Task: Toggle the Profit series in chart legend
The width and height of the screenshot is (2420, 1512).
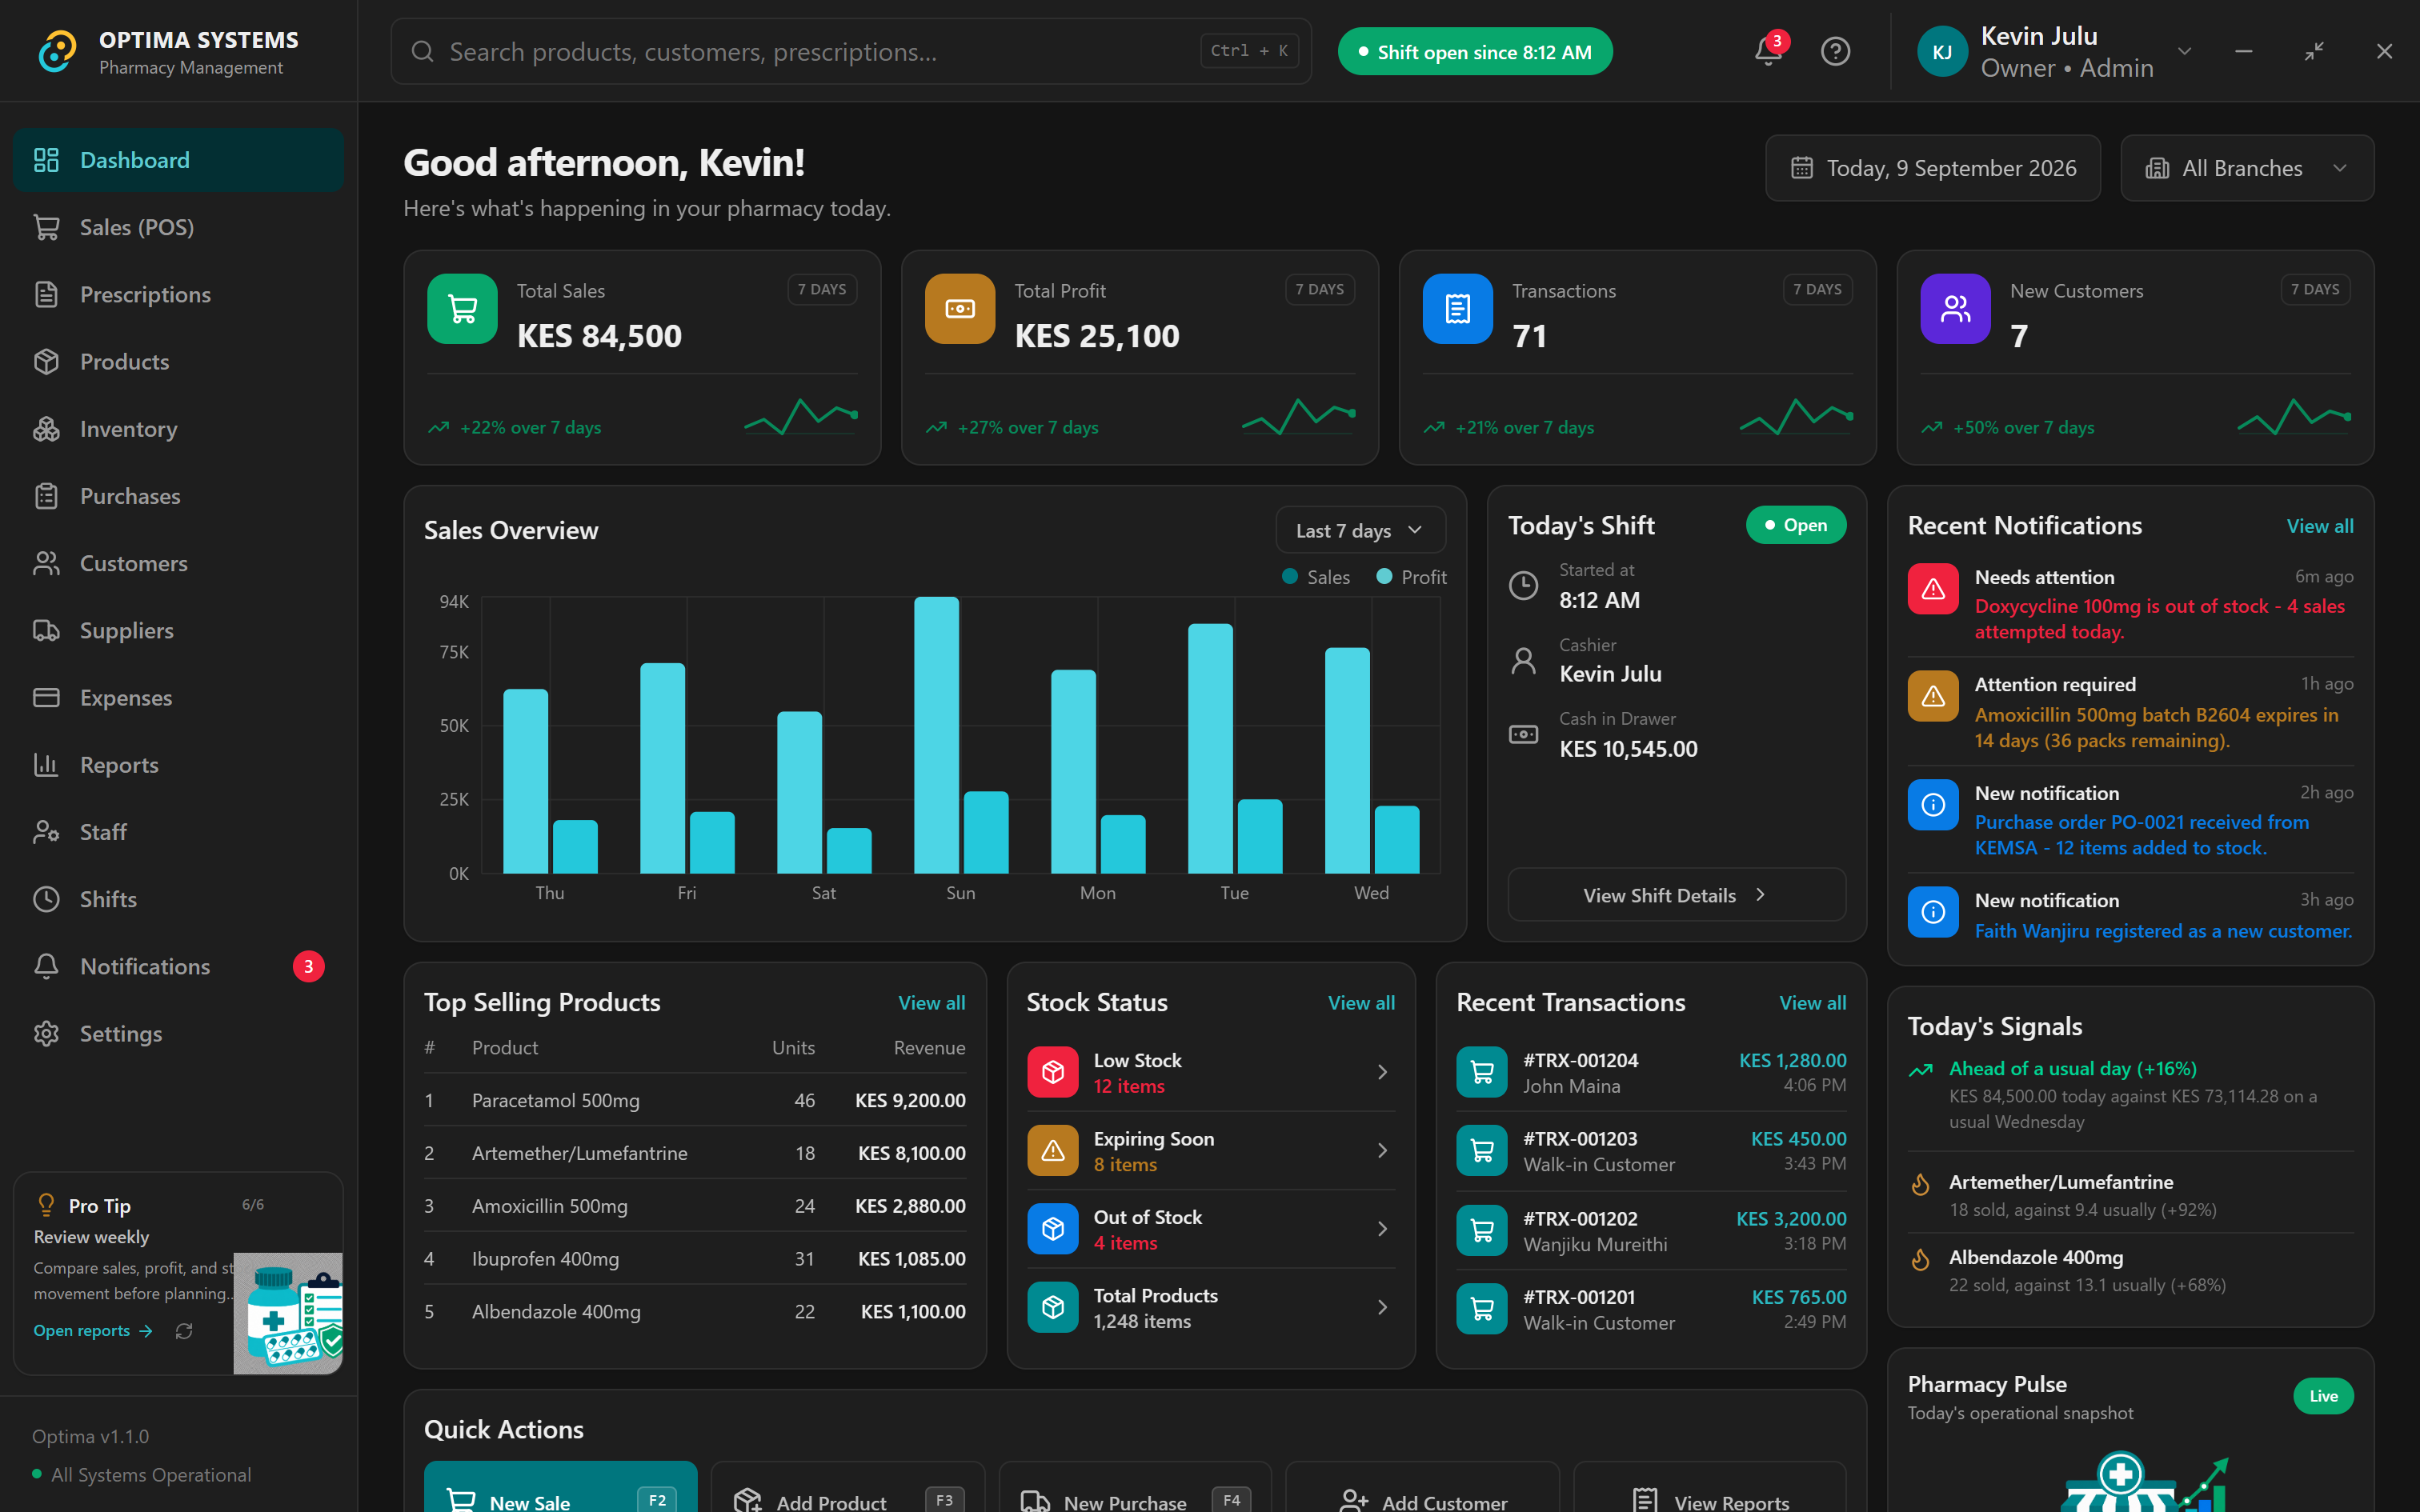Action: [1411, 577]
